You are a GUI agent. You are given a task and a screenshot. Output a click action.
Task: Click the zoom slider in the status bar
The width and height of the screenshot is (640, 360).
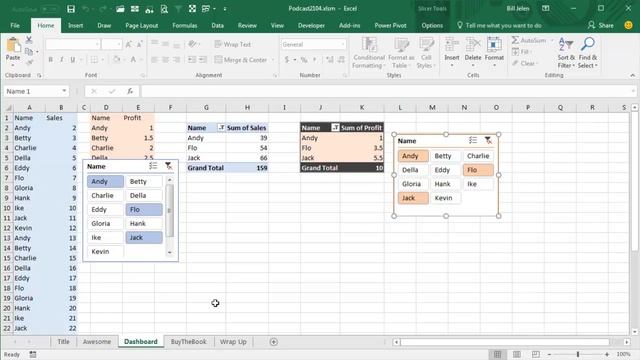coord(578,354)
